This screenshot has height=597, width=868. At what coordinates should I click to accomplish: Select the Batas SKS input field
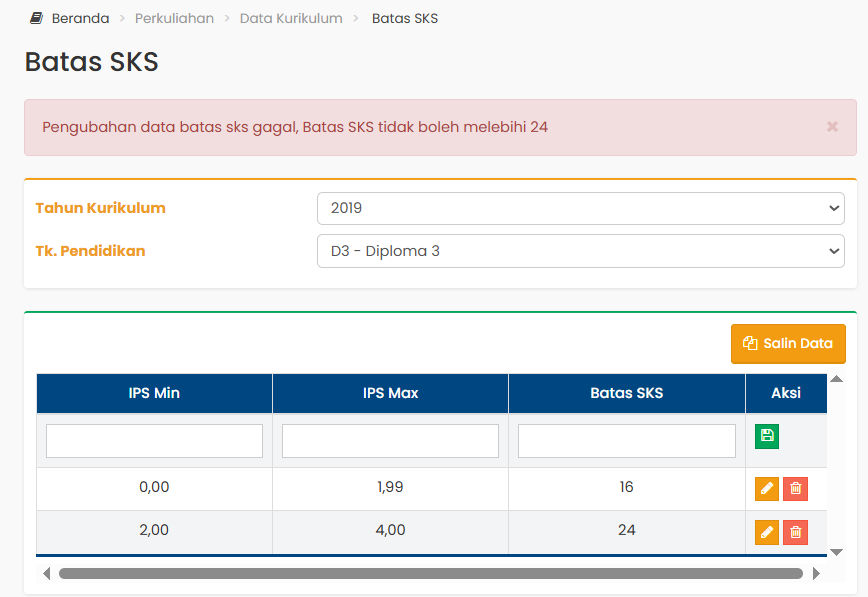[626, 441]
